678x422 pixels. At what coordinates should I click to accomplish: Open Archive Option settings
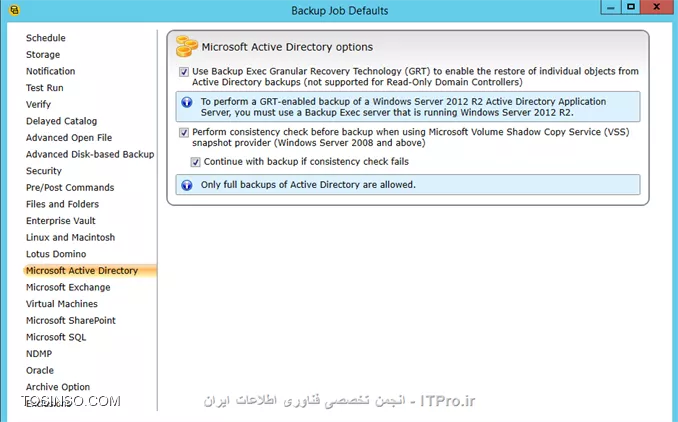(x=58, y=387)
